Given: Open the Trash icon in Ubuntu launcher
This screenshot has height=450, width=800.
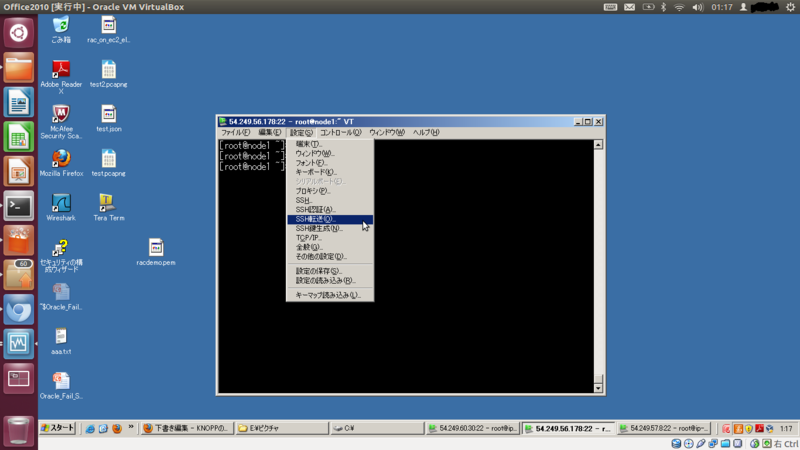Looking at the screenshot, I should 19,430.
